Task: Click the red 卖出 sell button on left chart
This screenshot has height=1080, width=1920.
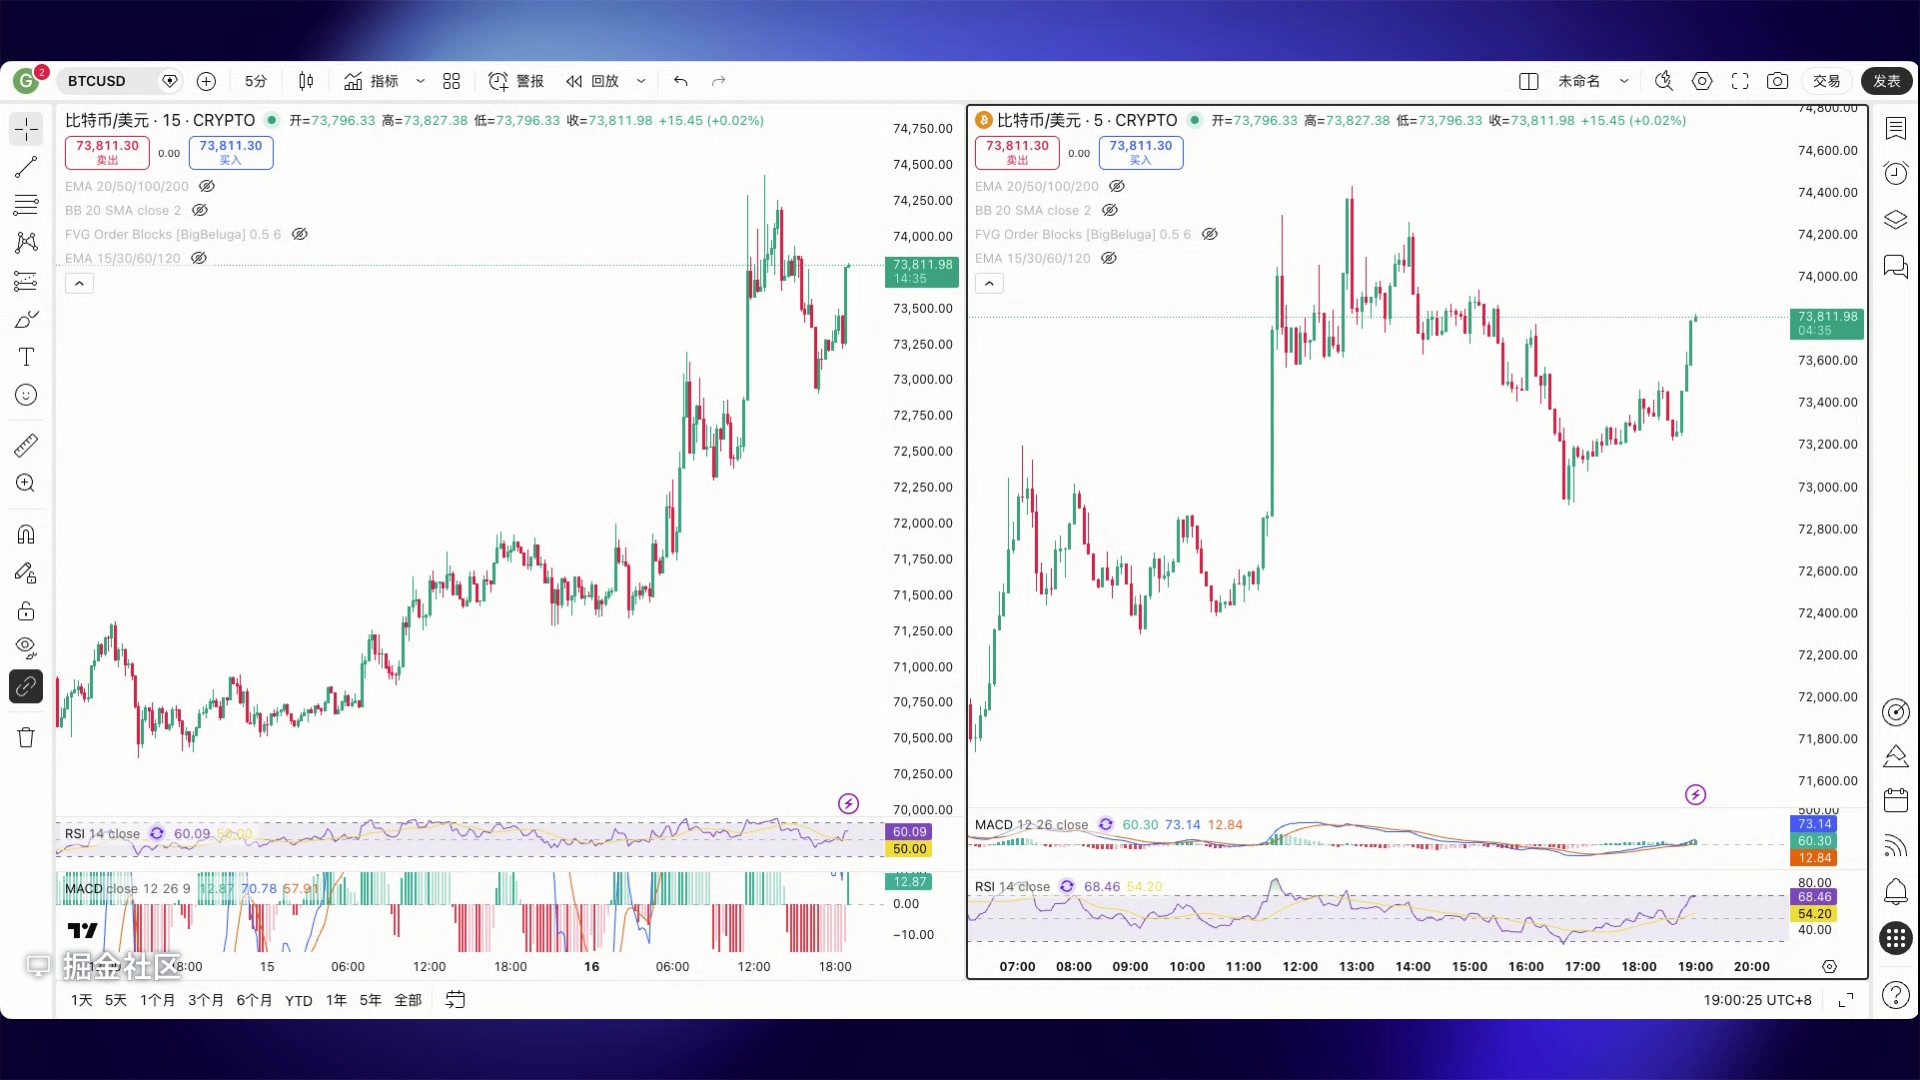Action: [107, 152]
